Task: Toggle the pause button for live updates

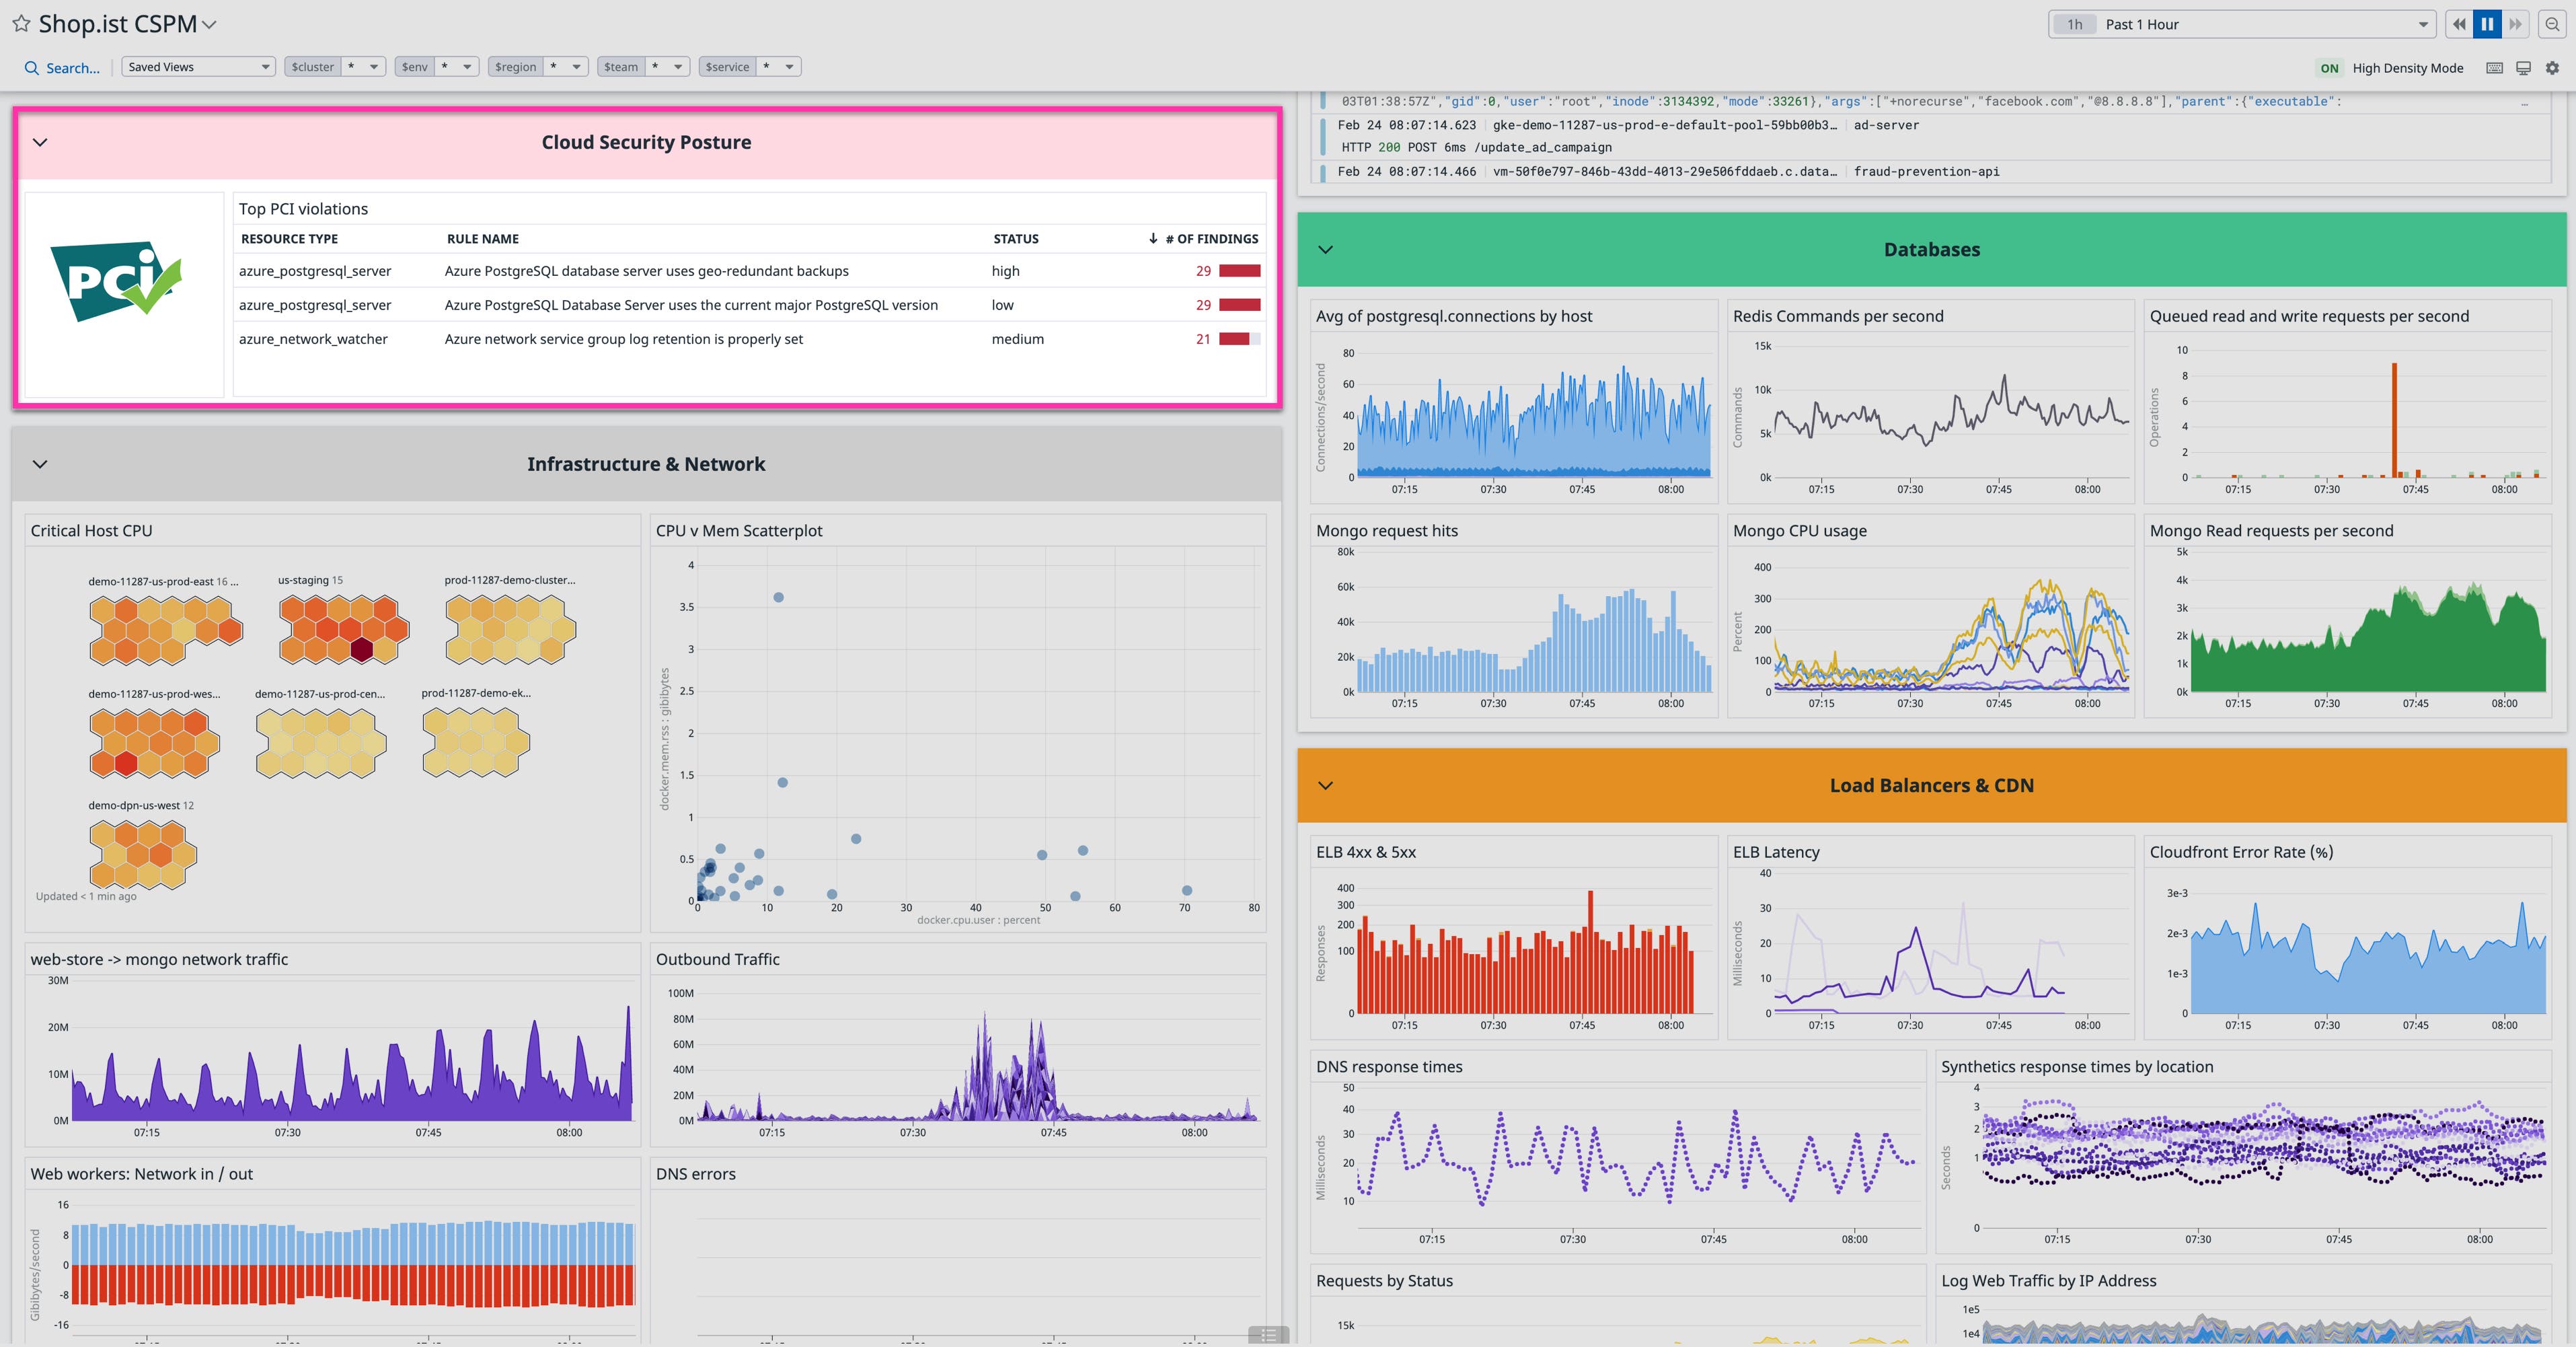Action: tap(2487, 24)
